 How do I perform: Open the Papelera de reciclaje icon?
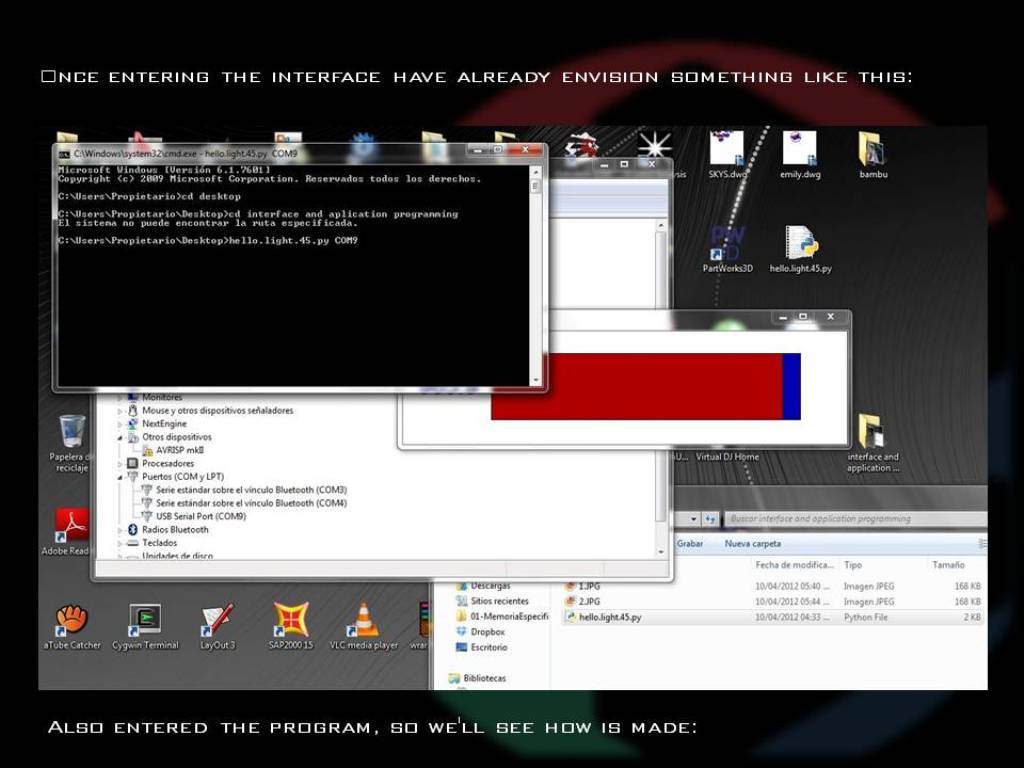coord(72,432)
